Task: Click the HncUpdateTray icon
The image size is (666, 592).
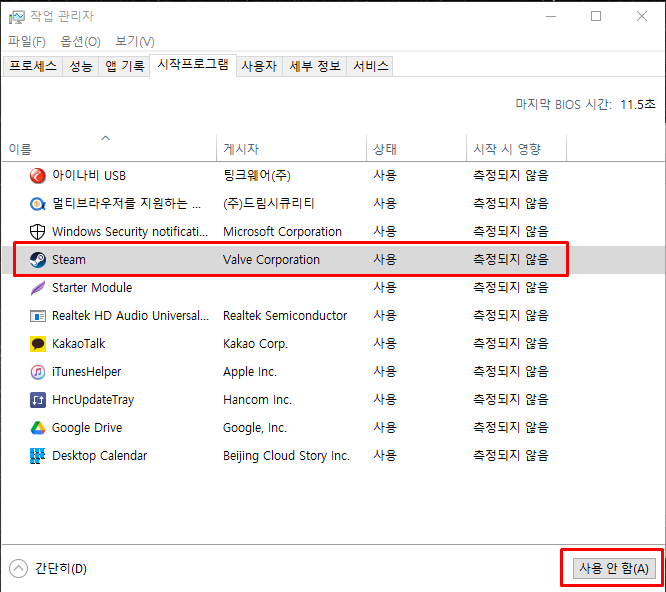Action: click(x=37, y=400)
